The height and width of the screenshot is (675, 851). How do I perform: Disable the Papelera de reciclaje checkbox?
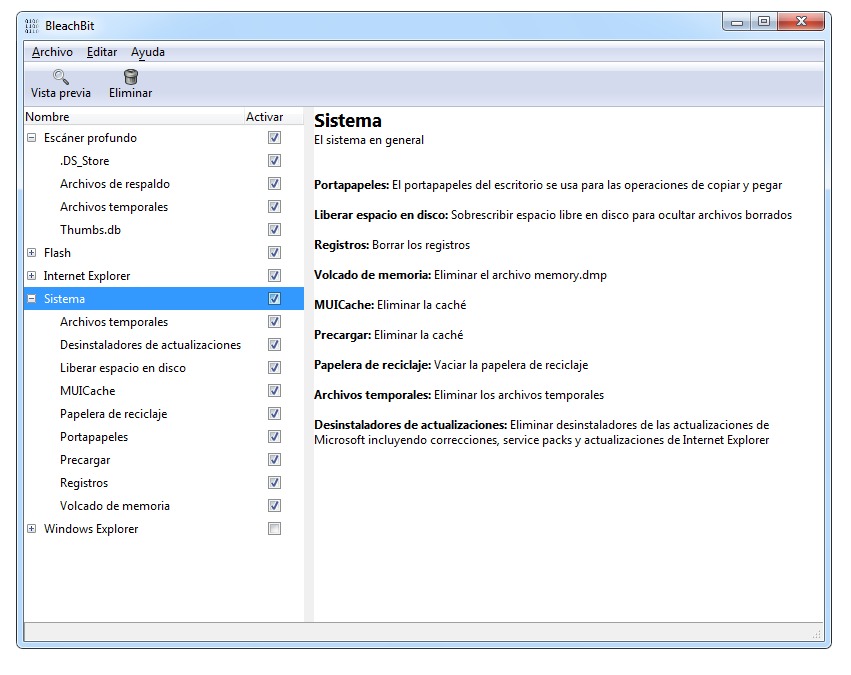click(274, 413)
